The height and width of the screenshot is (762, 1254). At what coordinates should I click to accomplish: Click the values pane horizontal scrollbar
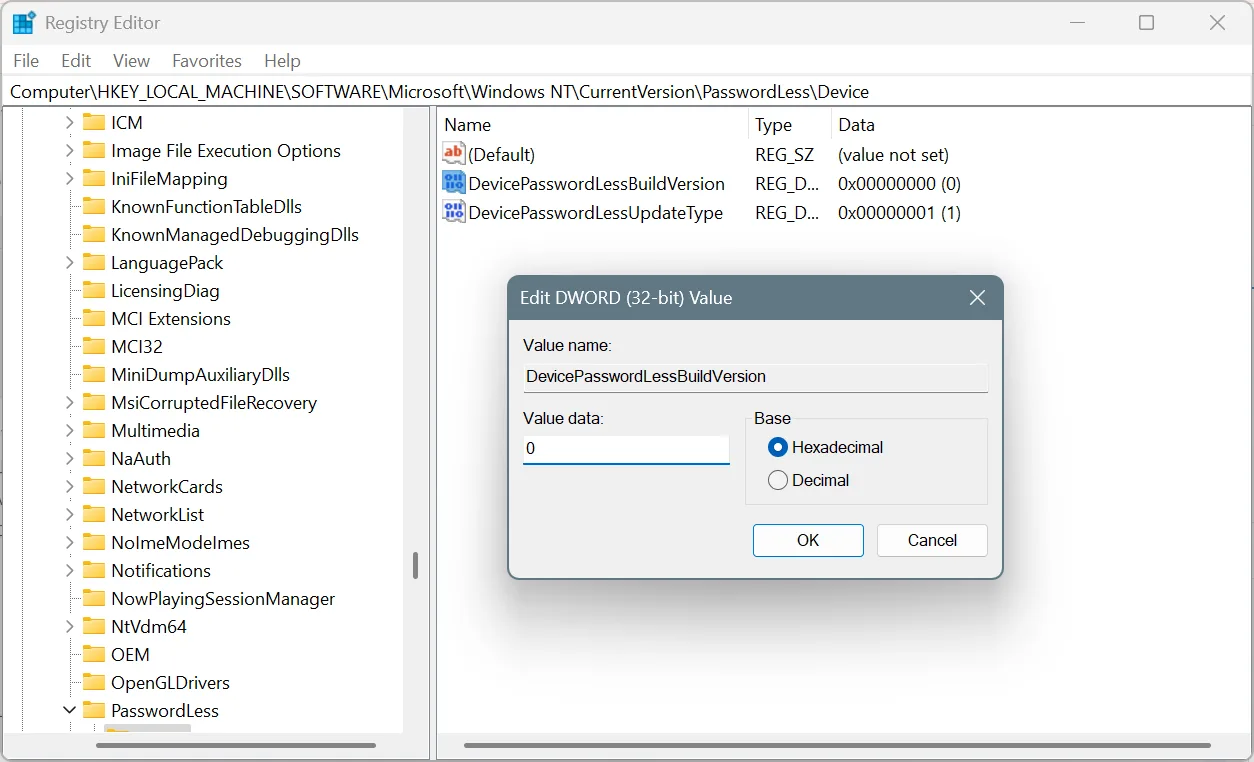coord(838,745)
